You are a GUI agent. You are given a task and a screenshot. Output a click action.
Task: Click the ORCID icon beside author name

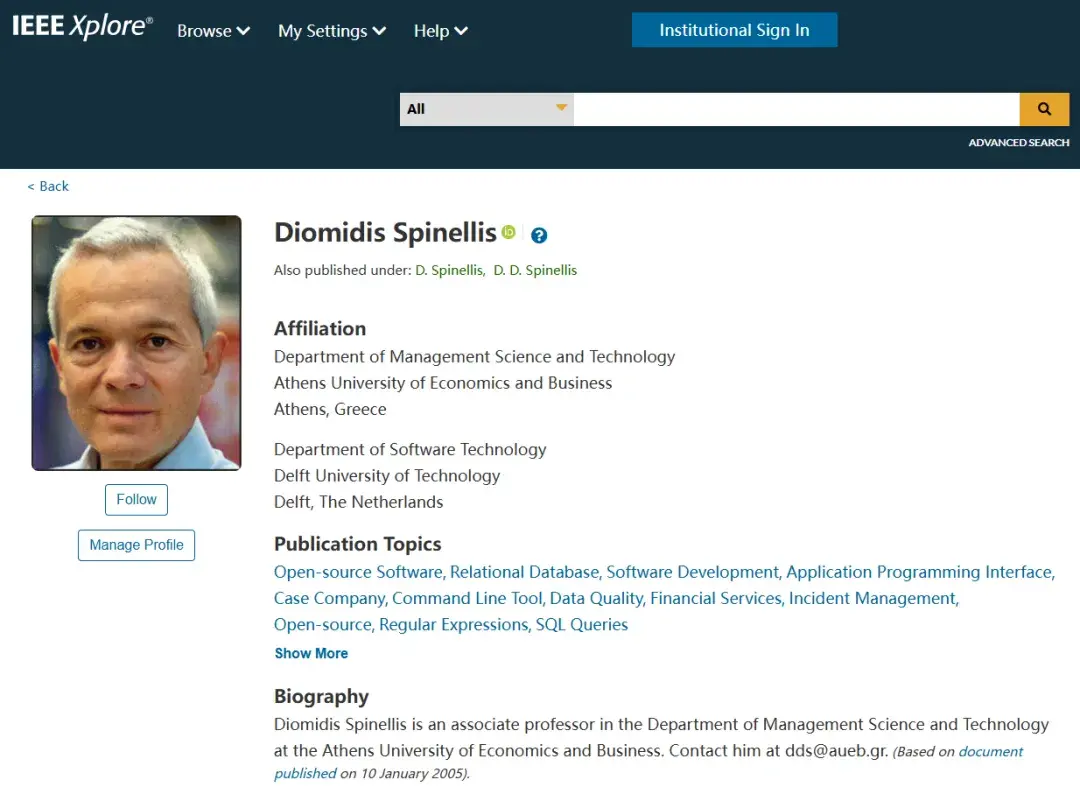(x=509, y=233)
